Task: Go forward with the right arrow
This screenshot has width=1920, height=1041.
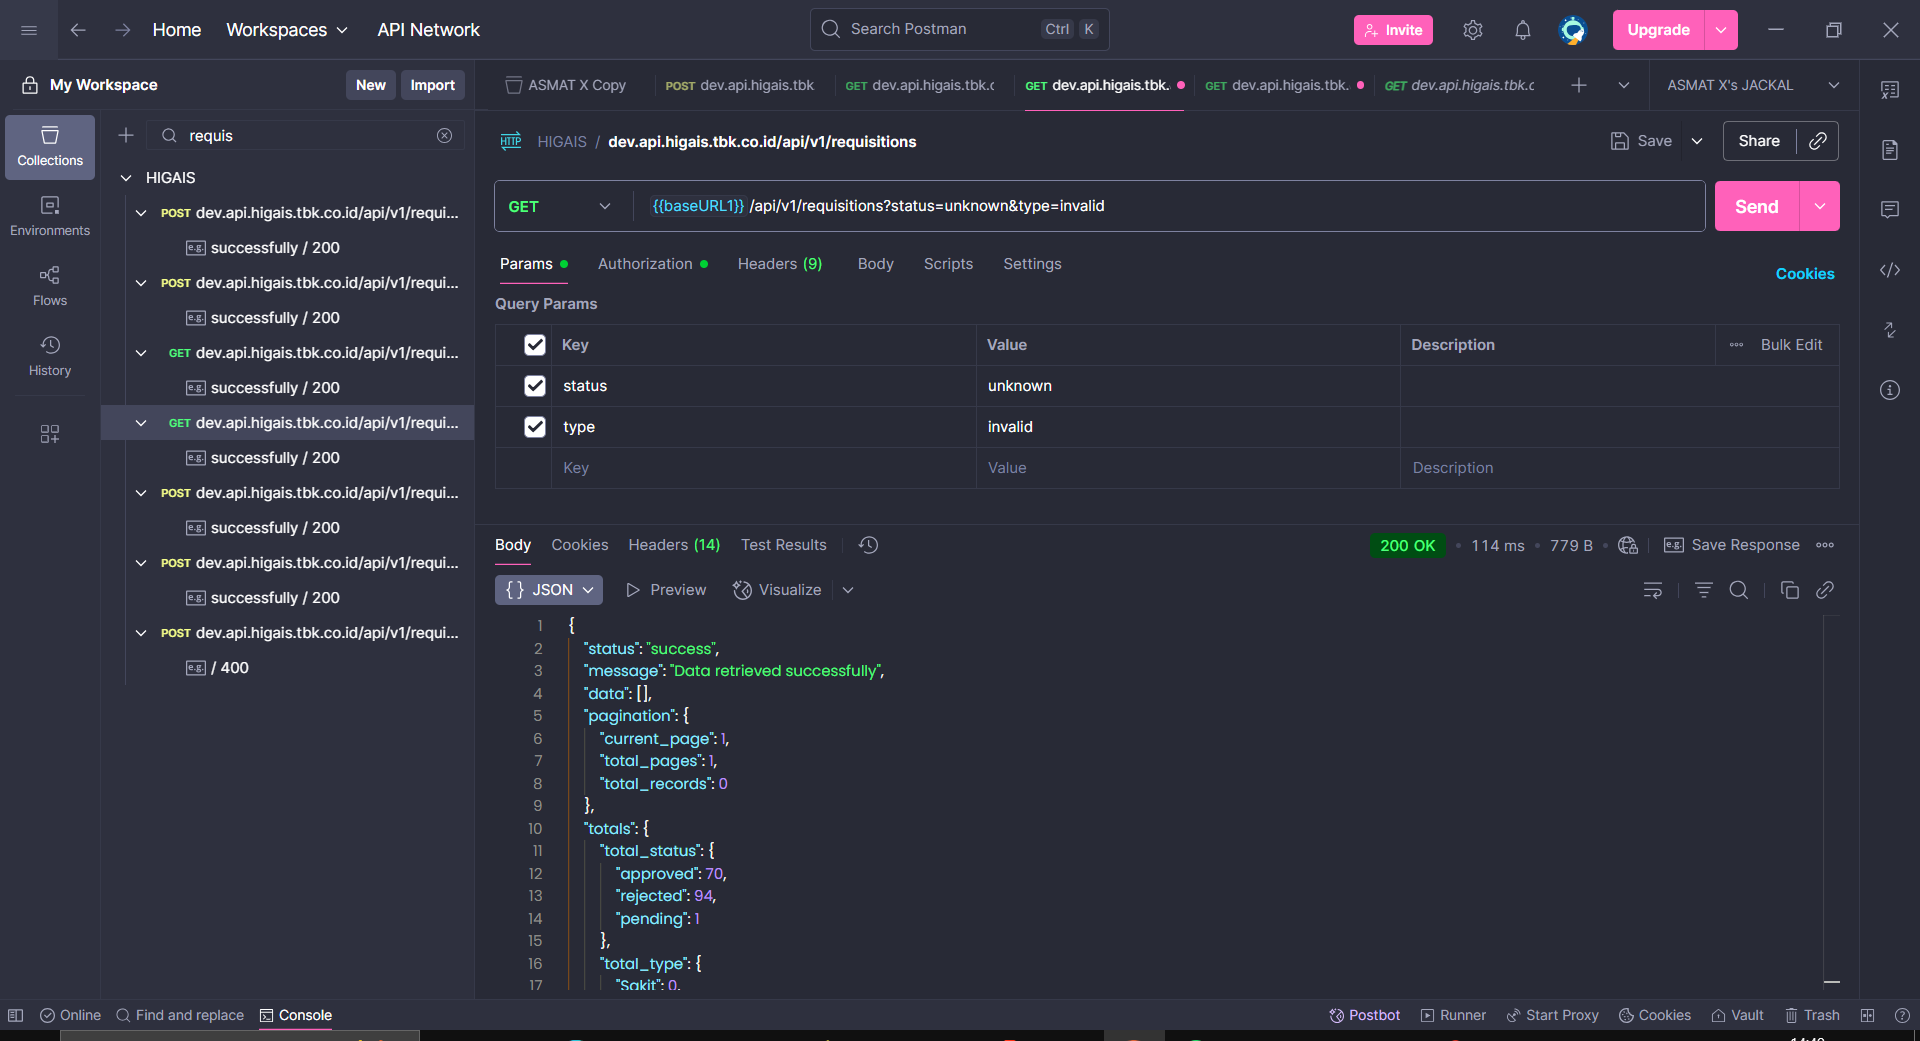Action: (x=122, y=30)
